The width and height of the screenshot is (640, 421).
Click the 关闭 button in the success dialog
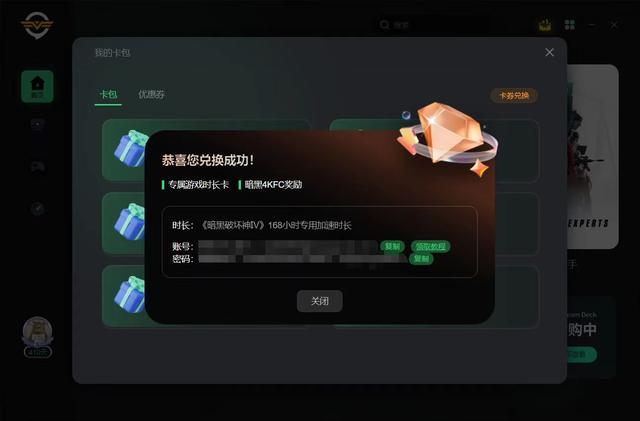(320, 301)
